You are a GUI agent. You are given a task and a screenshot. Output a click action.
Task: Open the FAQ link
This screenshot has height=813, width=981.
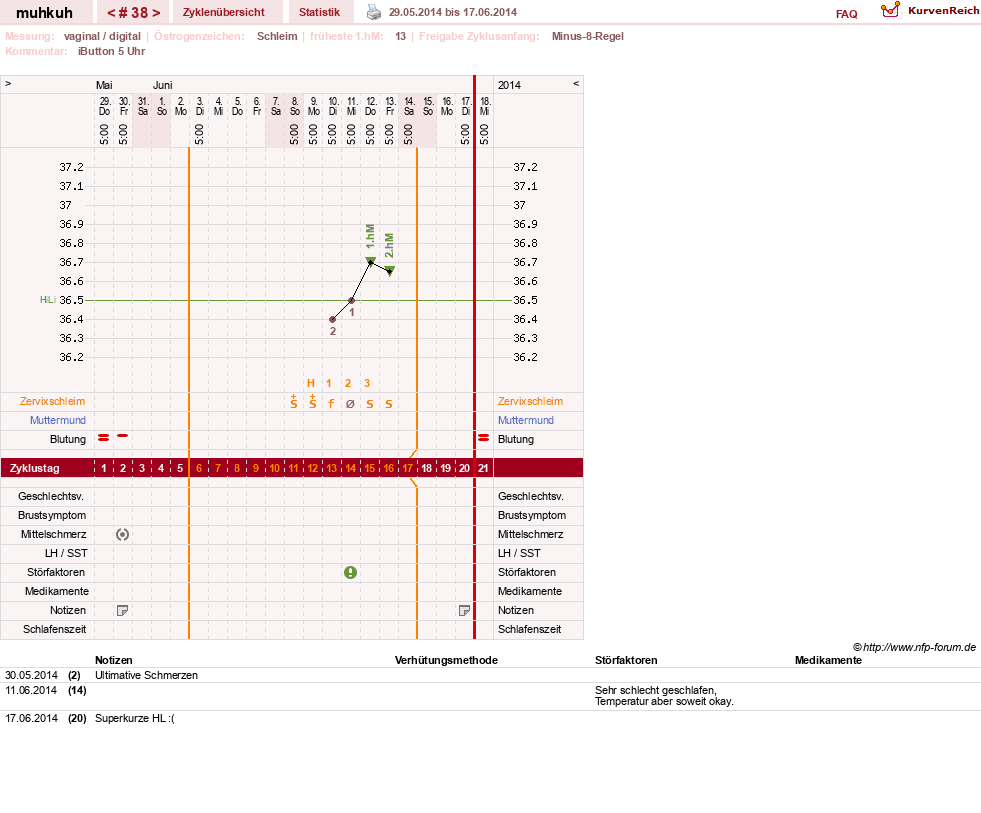click(846, 14)
